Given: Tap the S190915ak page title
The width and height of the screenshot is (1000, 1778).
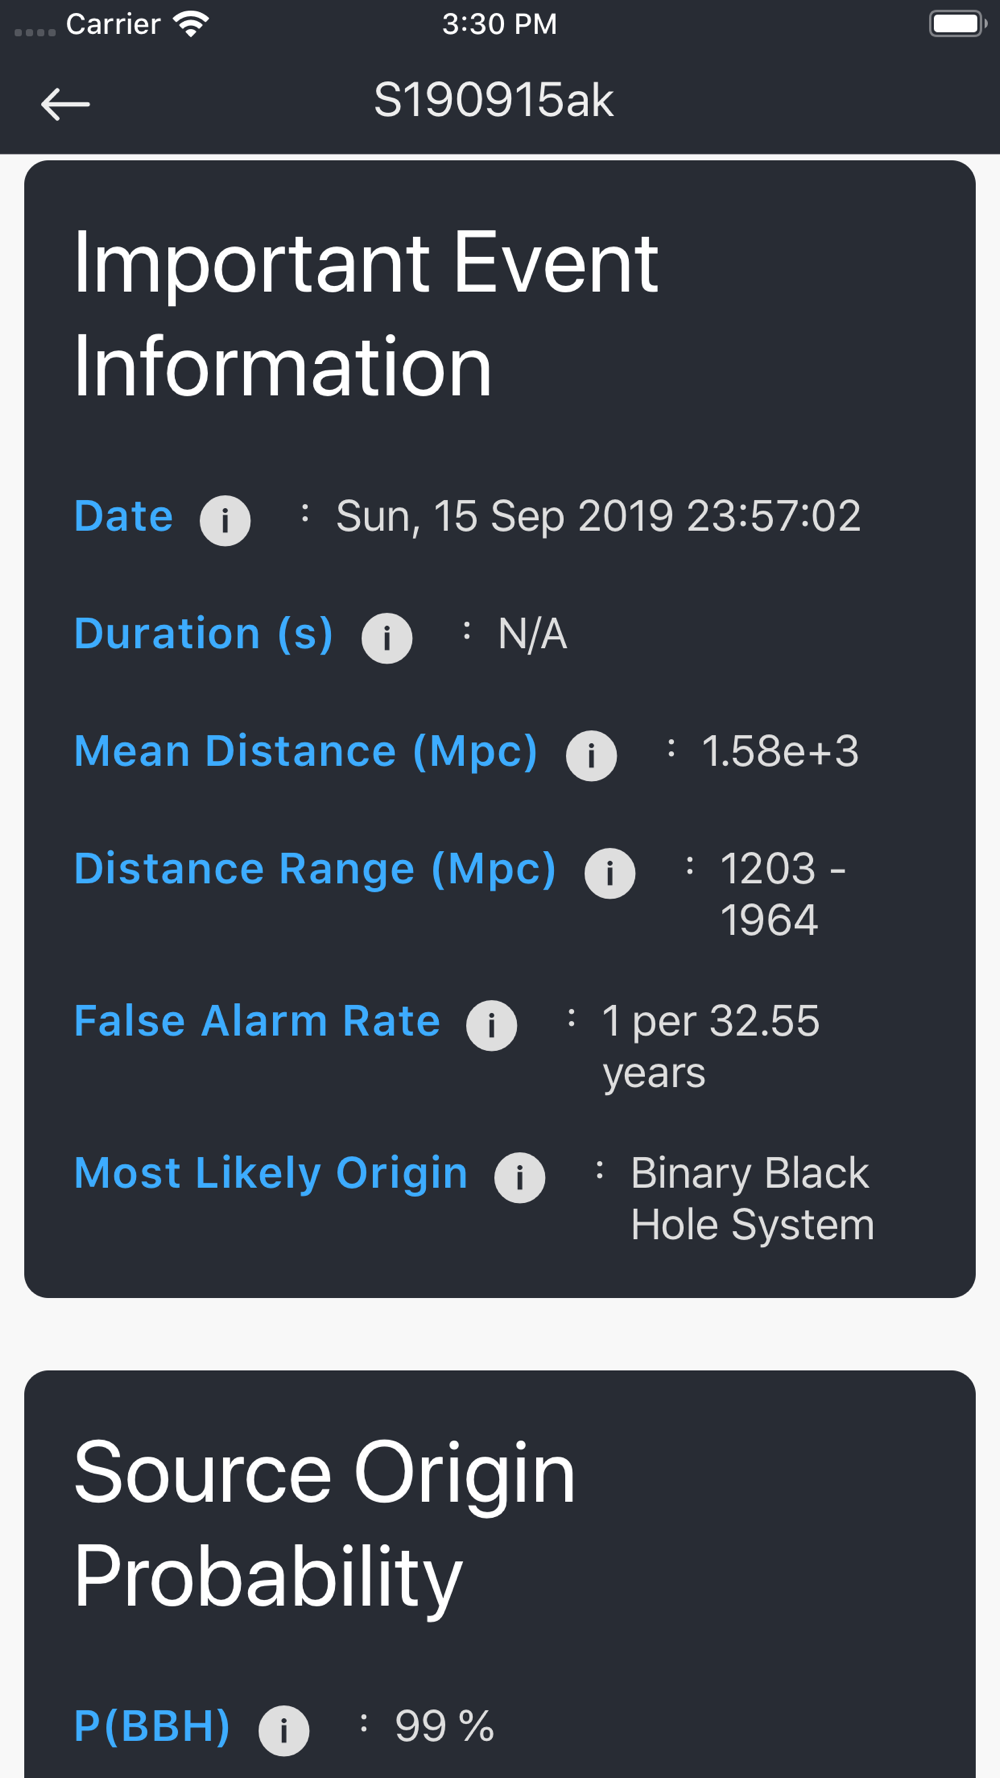Looking at the screenshot, I should point(494,100).
